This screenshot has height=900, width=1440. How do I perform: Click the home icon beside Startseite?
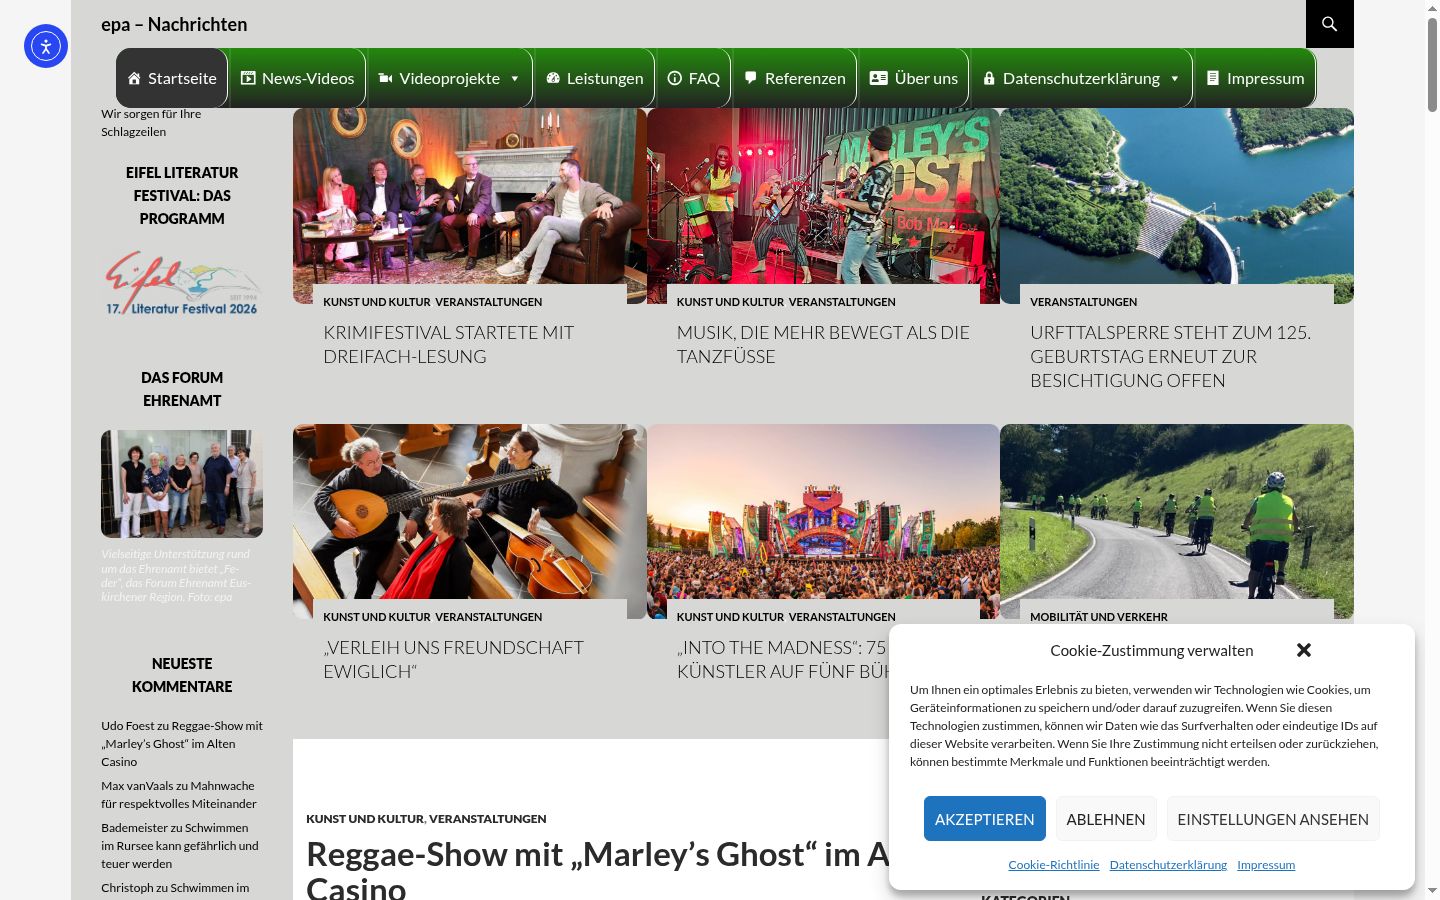pyautogui.click(x=134, y=78)
